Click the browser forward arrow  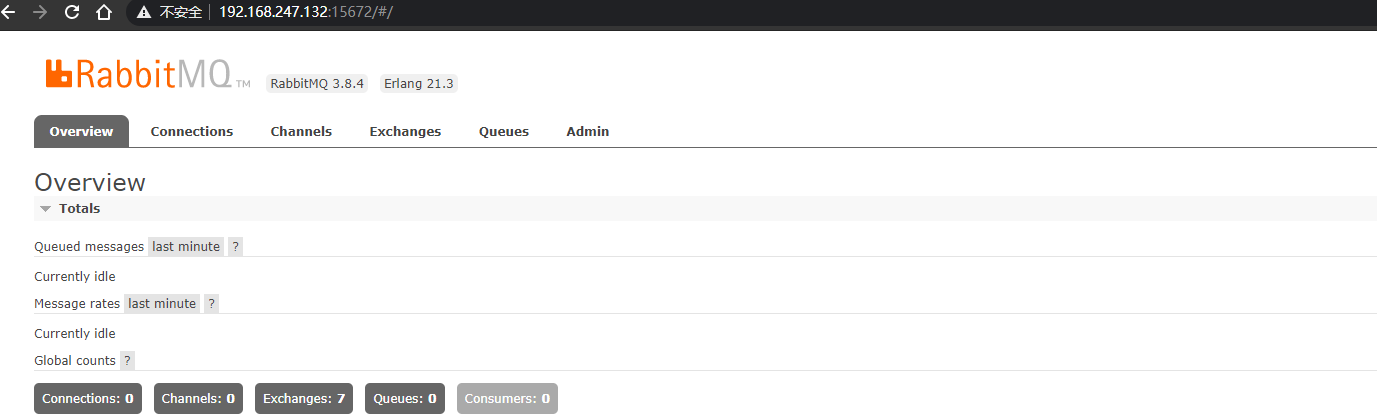pyautogui.click(x=40, y=12)
